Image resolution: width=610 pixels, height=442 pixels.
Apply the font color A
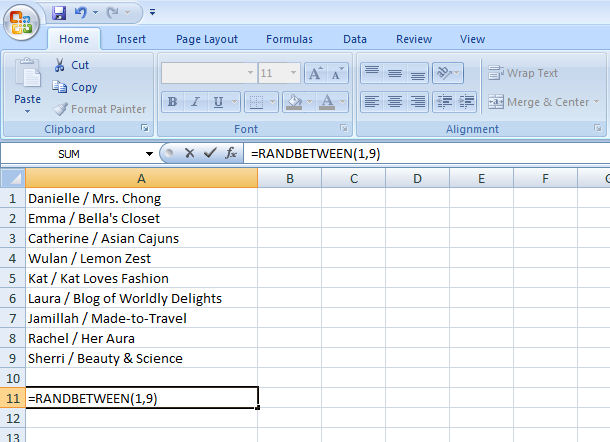pyautogui.click(x=327, y=102)
